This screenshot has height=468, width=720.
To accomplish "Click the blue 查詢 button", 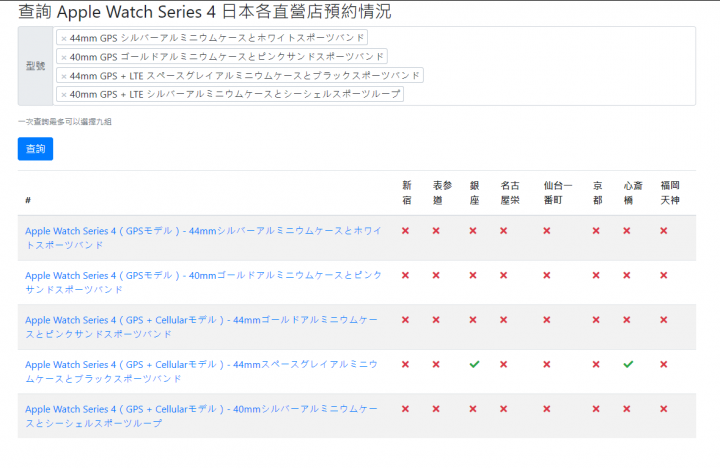I will coord(35,149).
